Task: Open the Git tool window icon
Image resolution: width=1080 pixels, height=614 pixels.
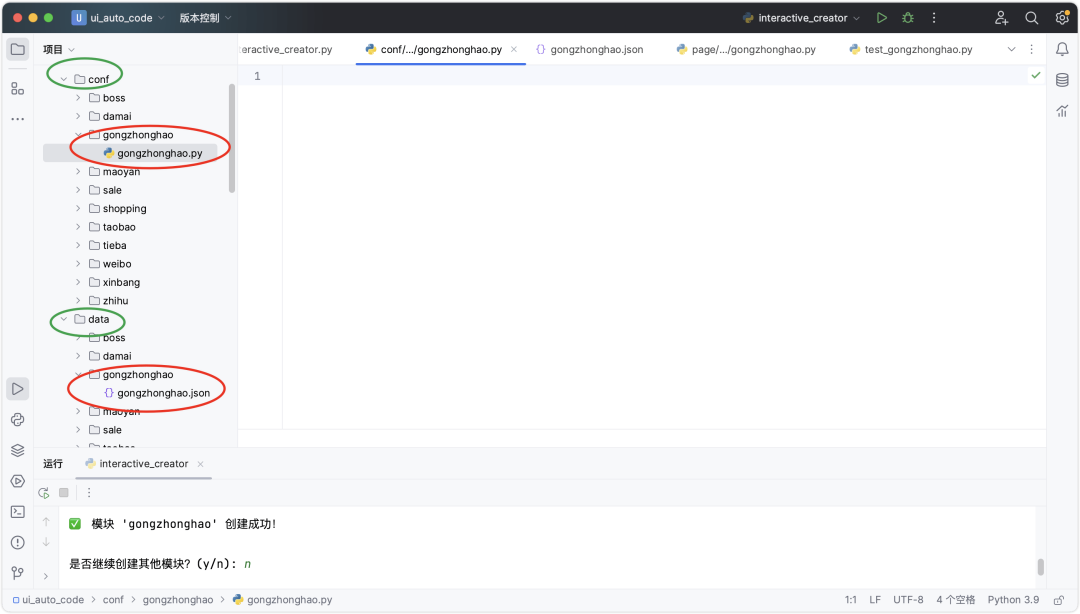Action: pos(18,573)
